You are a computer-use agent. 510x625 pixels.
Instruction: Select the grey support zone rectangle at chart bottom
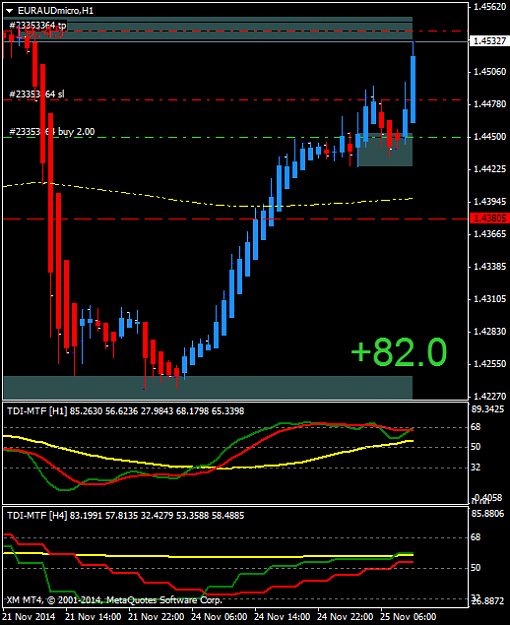click(208, 387)
